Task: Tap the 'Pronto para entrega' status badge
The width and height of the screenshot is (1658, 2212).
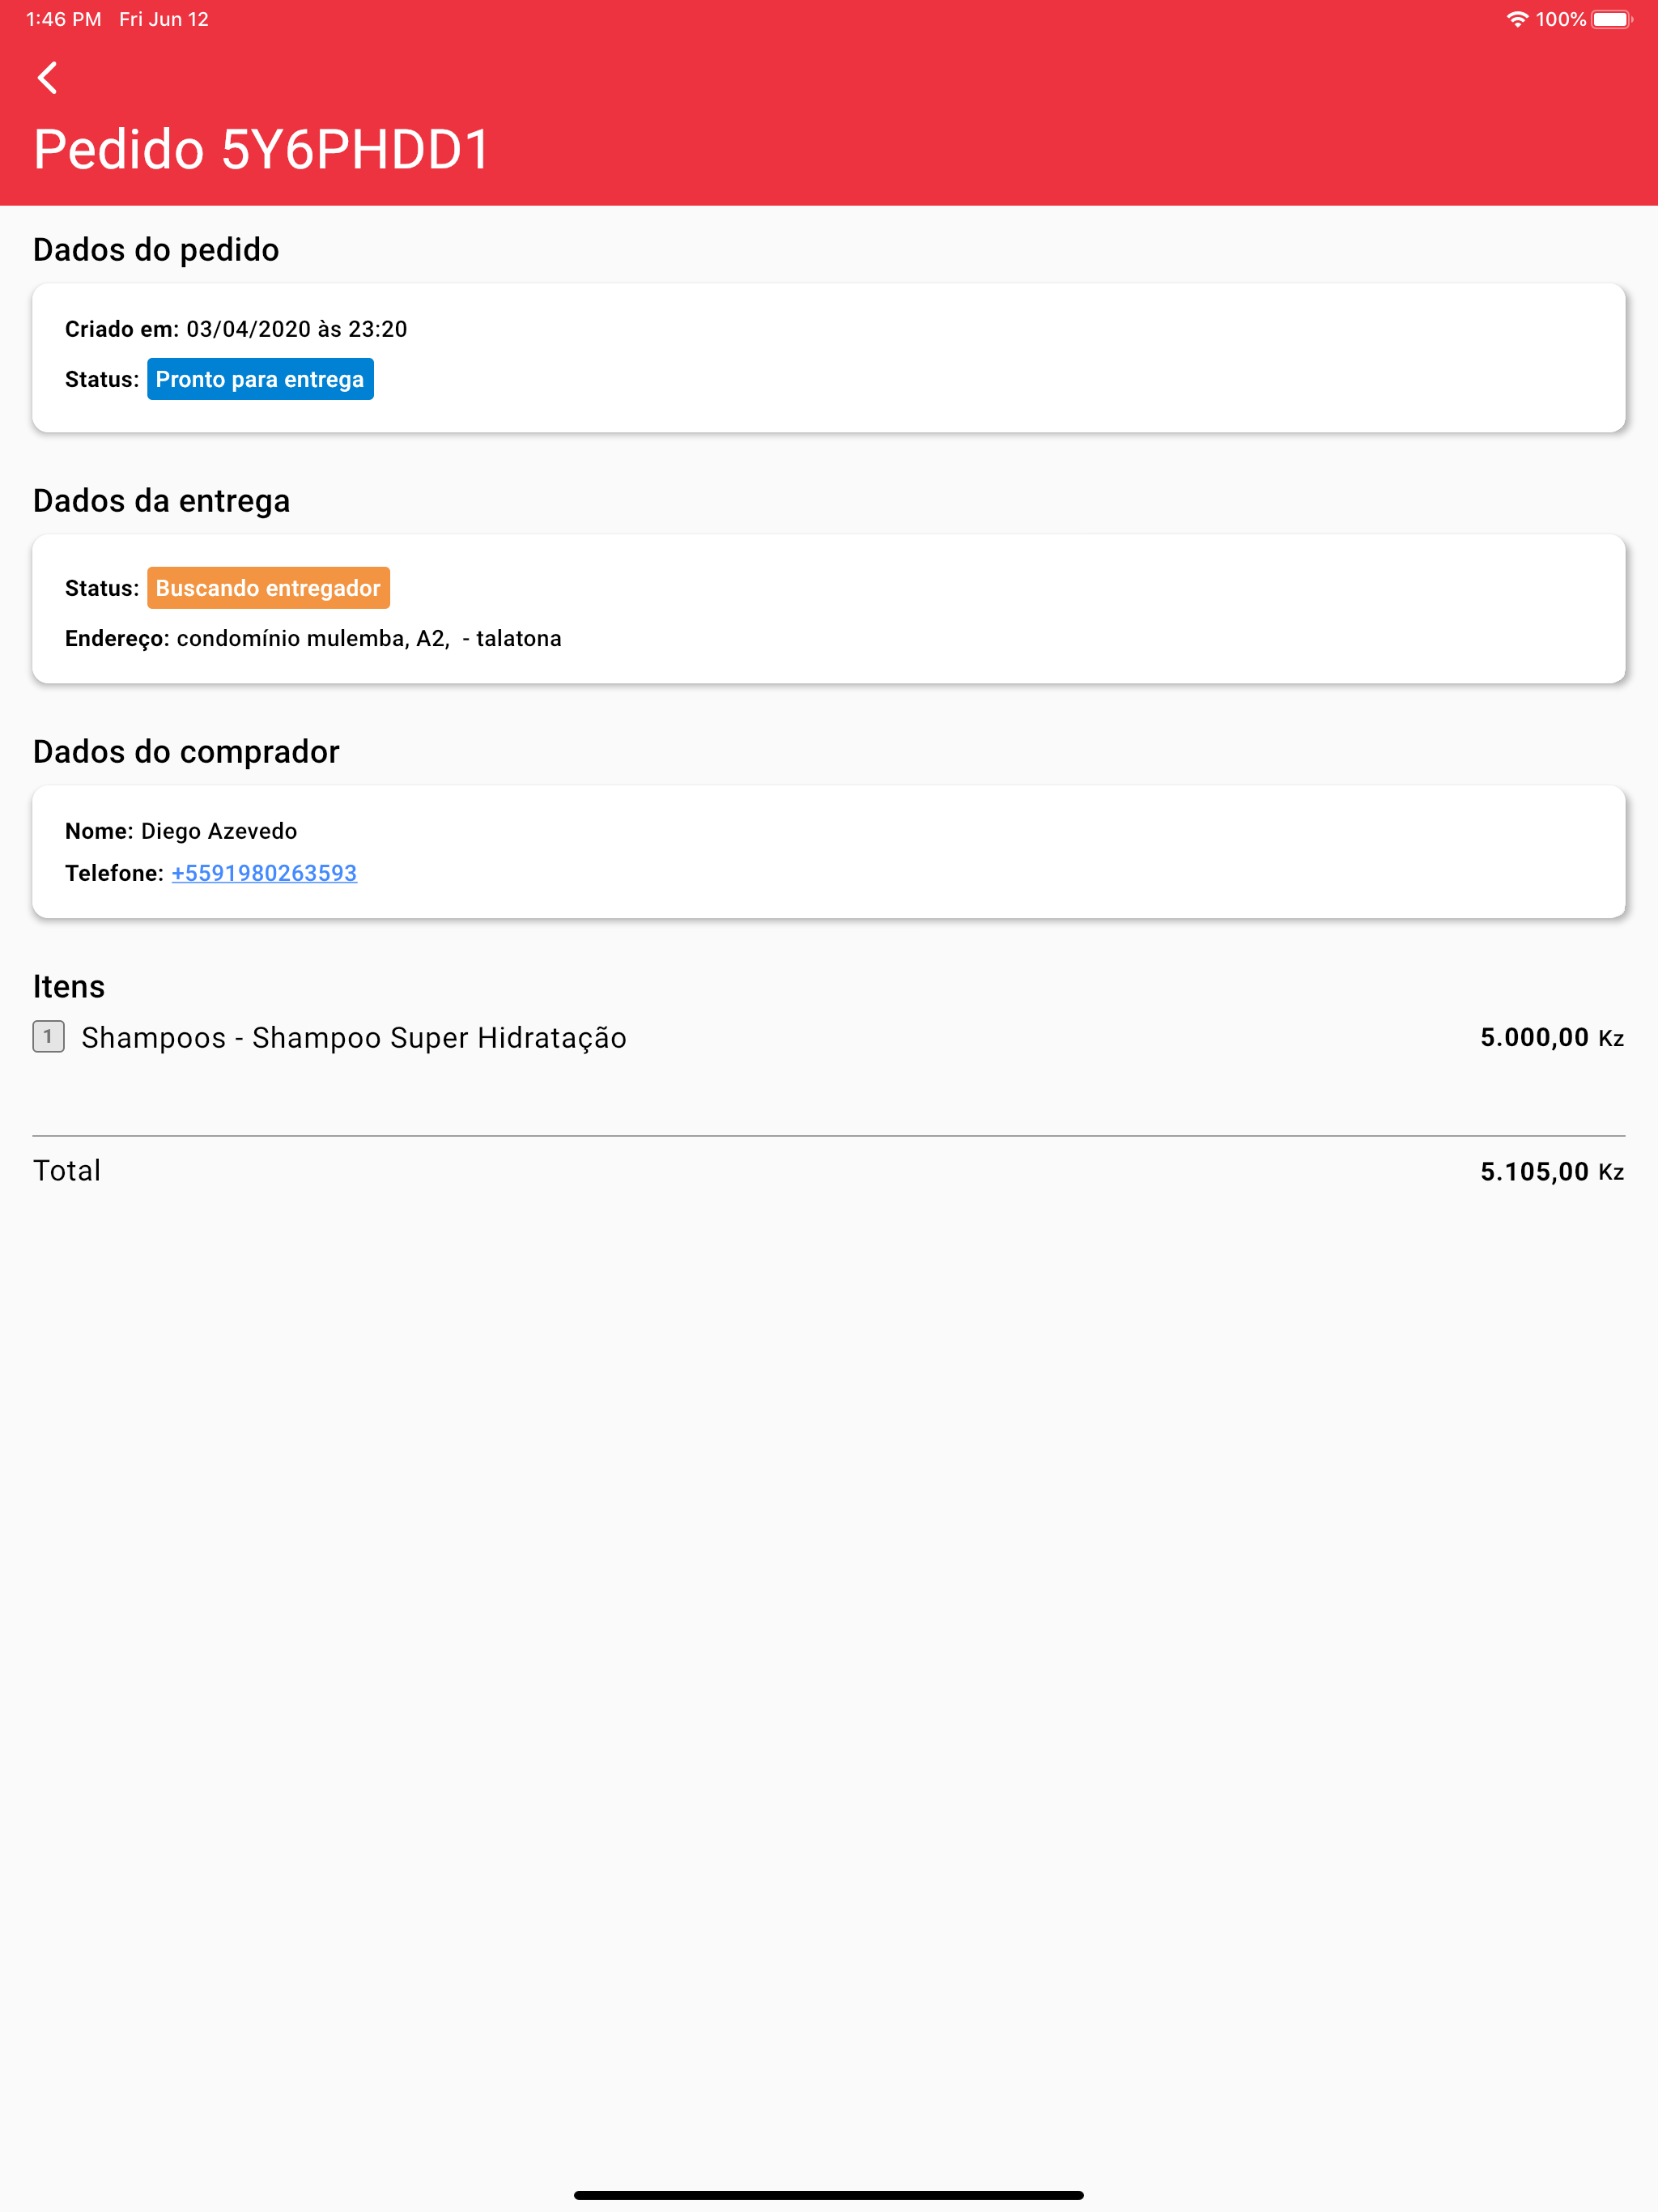Action: click(260, 379)
